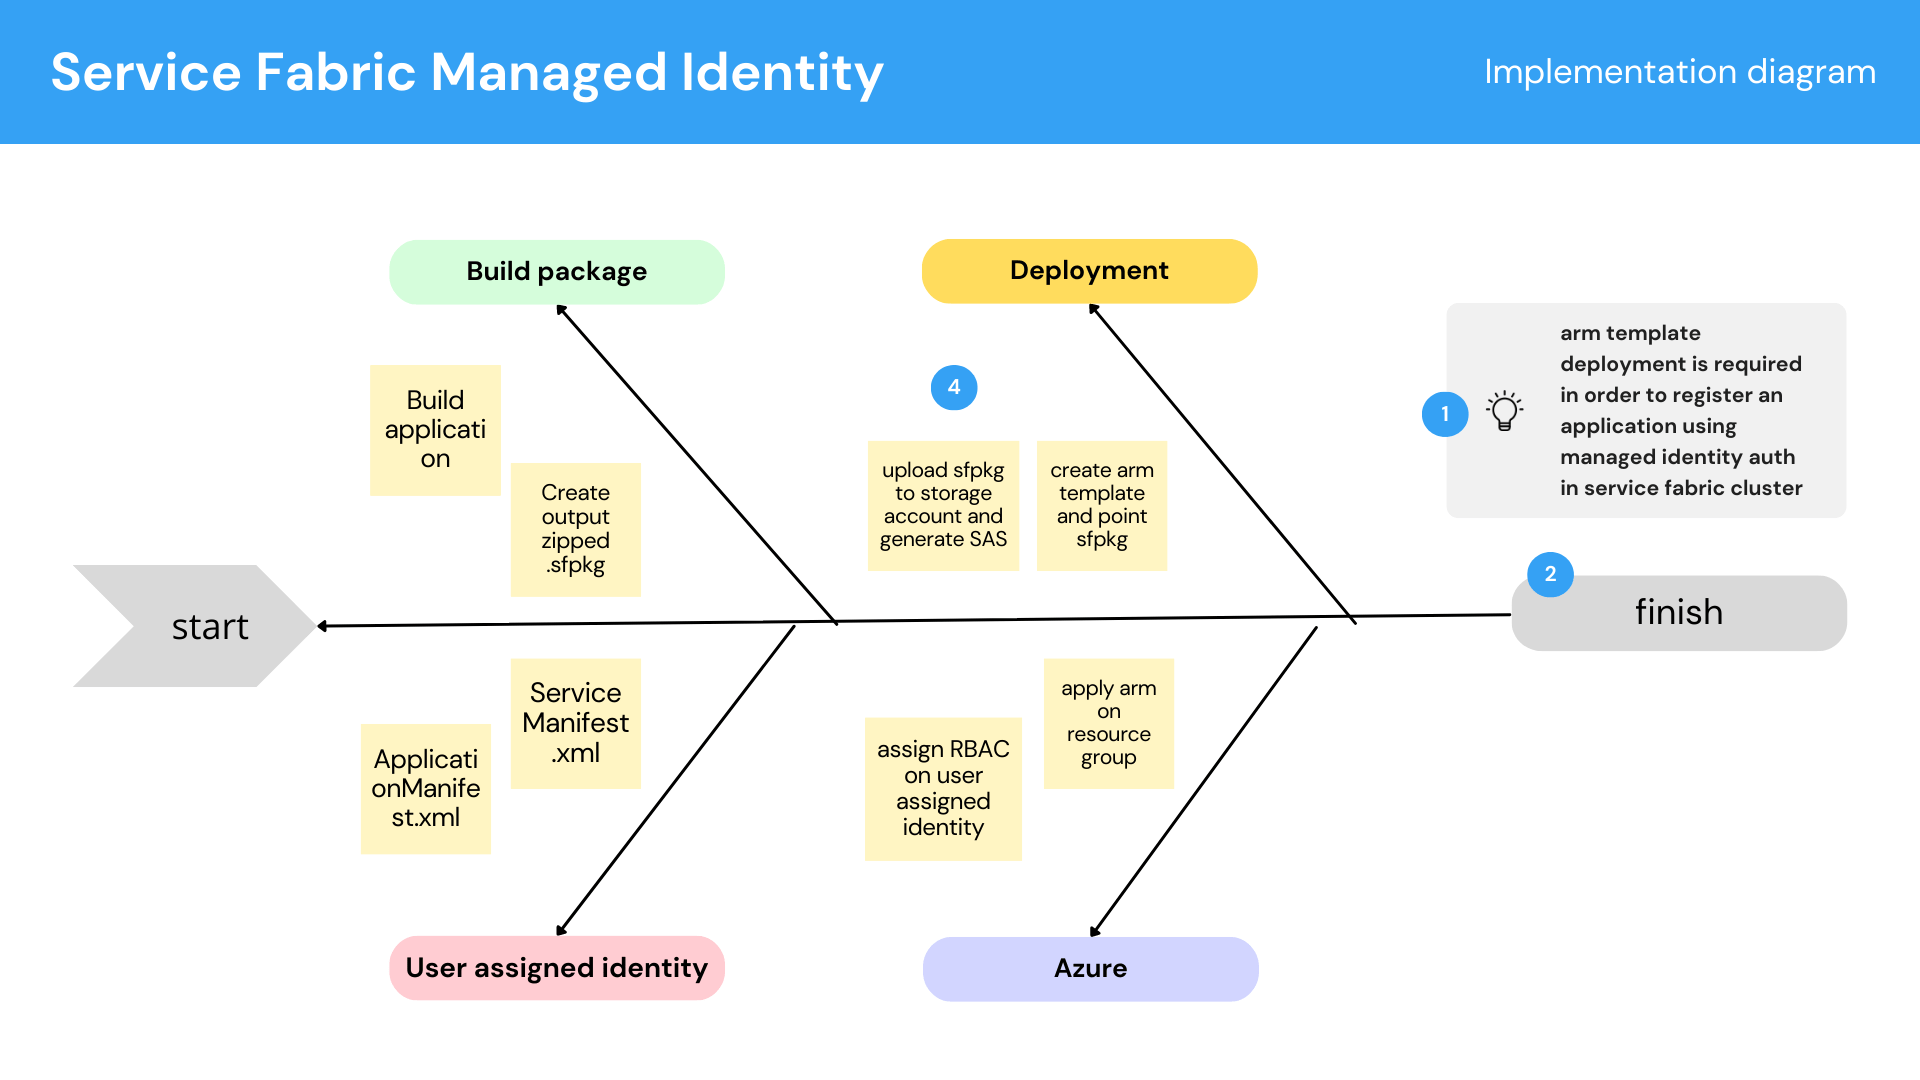
Task: Click the 'Service Fabric Managed Identity' title
Action: pyautogui.click(x=467, y=72)
